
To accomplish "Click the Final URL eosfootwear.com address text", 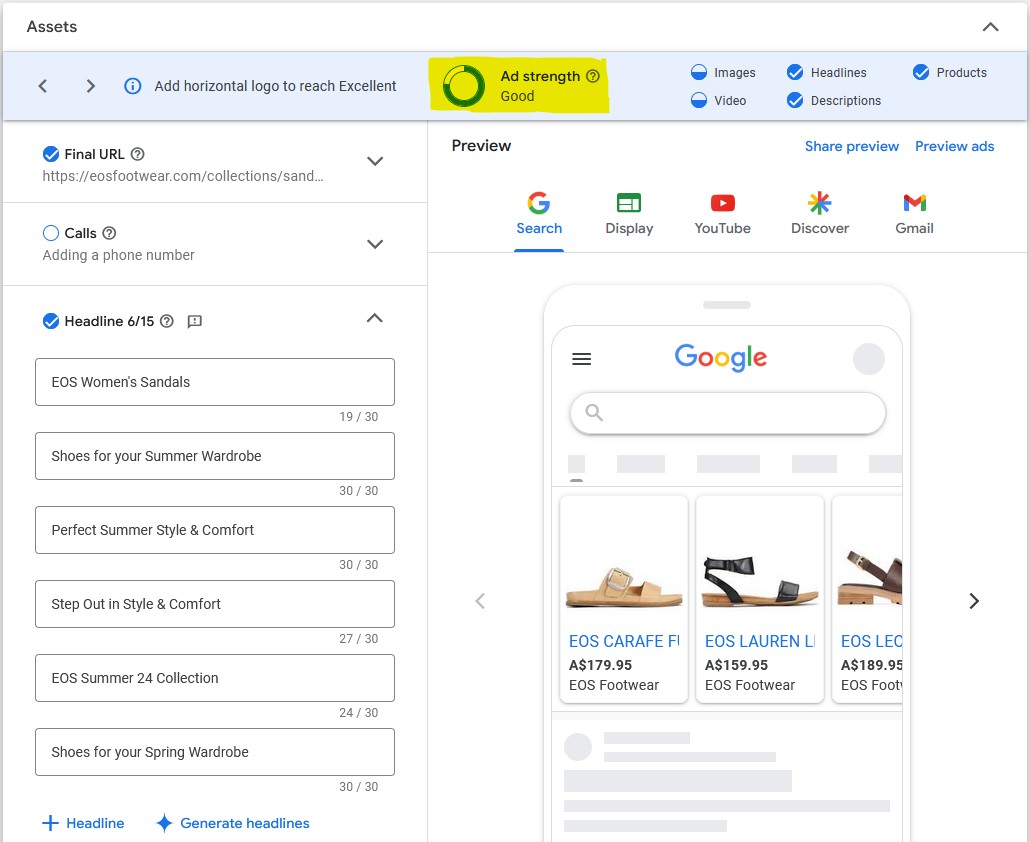I will 183,176.
